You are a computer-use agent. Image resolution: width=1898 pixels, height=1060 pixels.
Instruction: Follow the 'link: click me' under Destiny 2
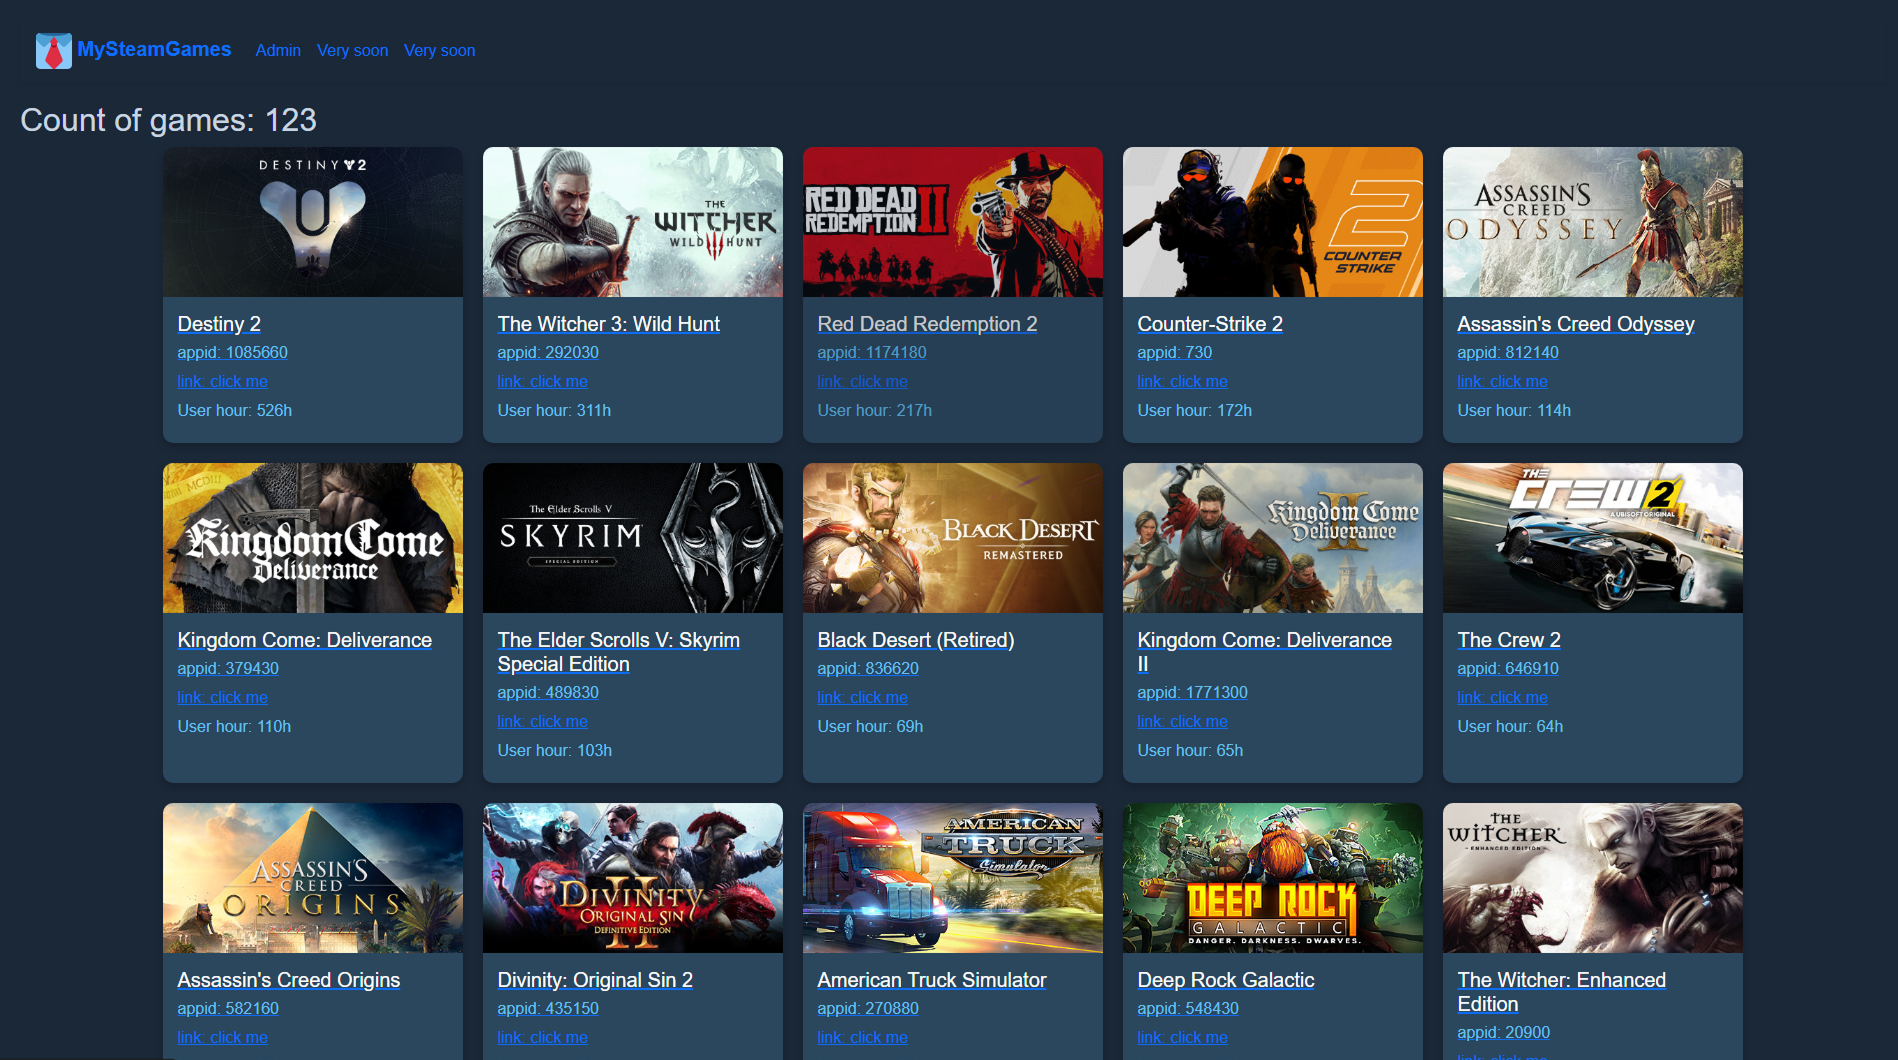click(222, 382)
